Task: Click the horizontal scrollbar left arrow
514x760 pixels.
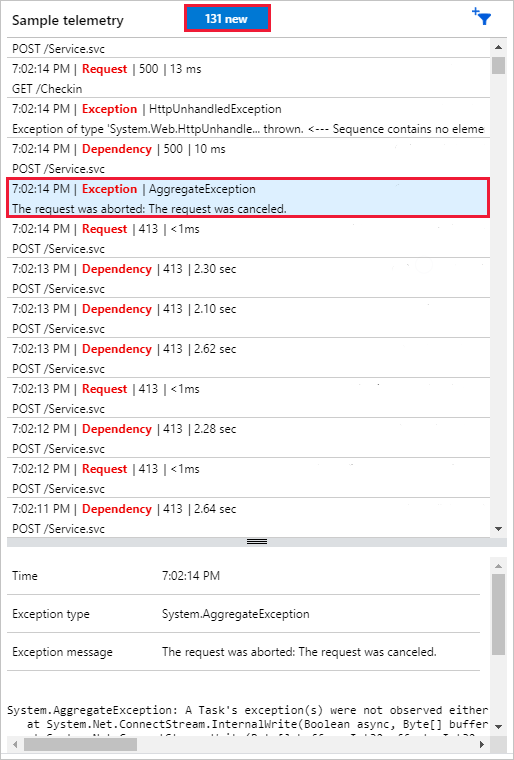Action: [15, 744]
